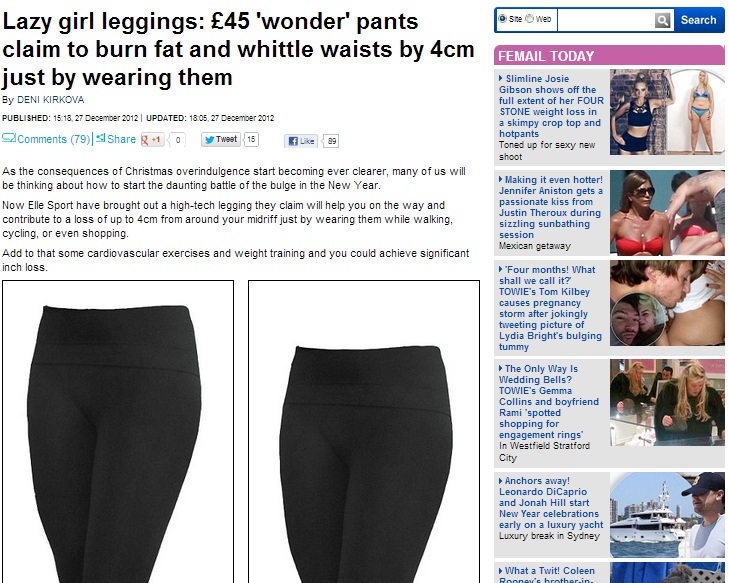Click the Google +1 icon

tap(152, 139)
